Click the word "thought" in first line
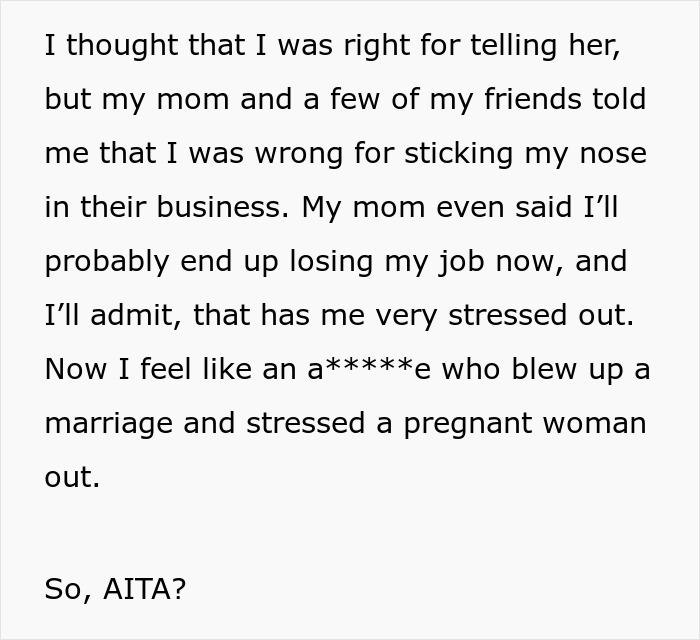Viewport: 700px width, 640px height. click(122, 46)
